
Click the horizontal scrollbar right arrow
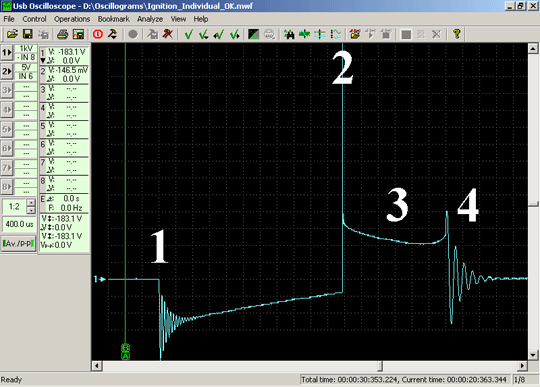(522, 366)
